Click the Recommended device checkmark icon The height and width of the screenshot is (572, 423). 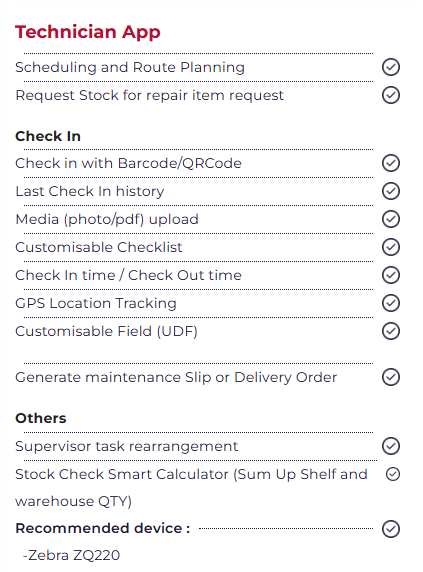(391, 529)
